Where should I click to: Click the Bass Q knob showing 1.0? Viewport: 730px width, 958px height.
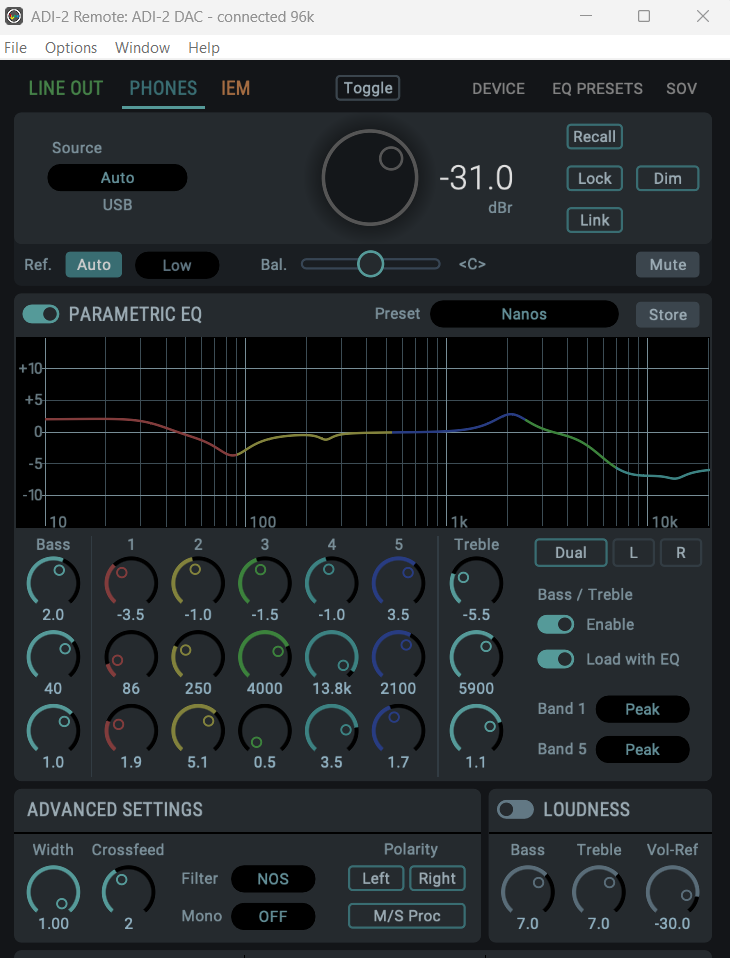[53, 730]
